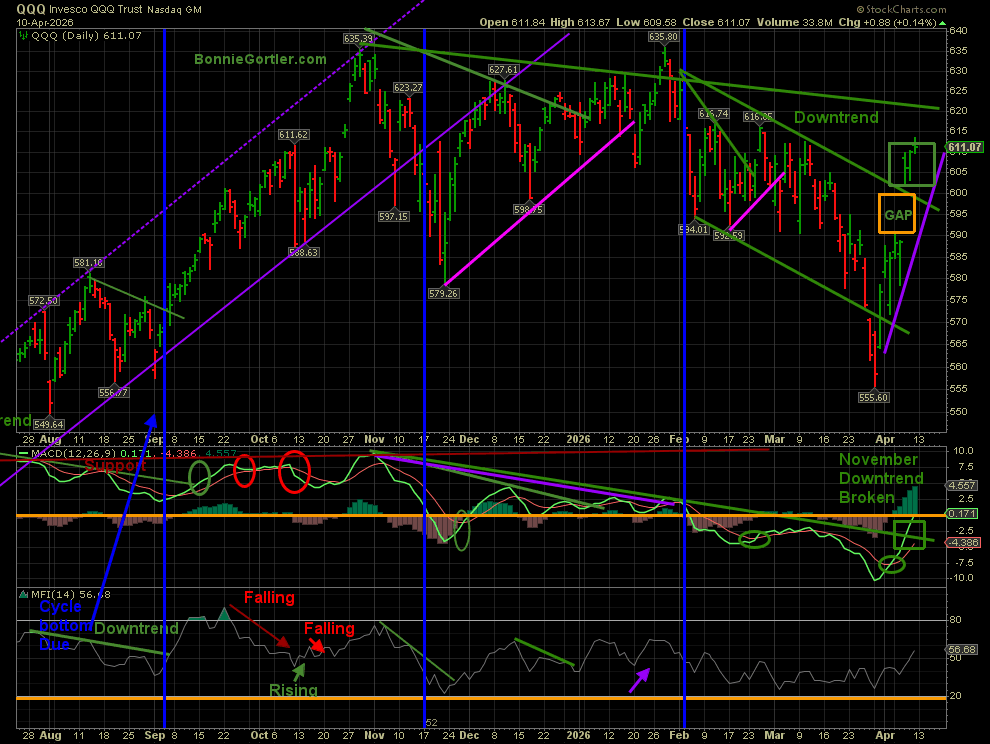Image resolution: width=990 pixels, height=744 pixels.
Task: Click the MFI triangle legend icon
Action: click(x=22, y=595)
